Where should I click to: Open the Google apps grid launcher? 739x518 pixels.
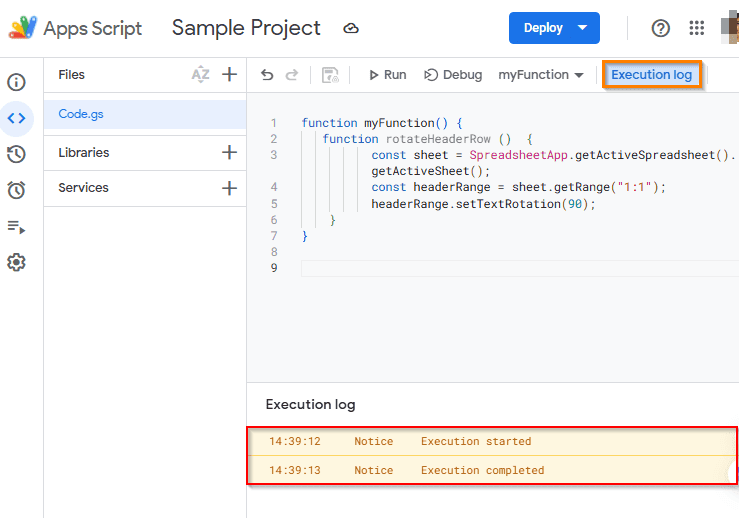pos(697,28)
